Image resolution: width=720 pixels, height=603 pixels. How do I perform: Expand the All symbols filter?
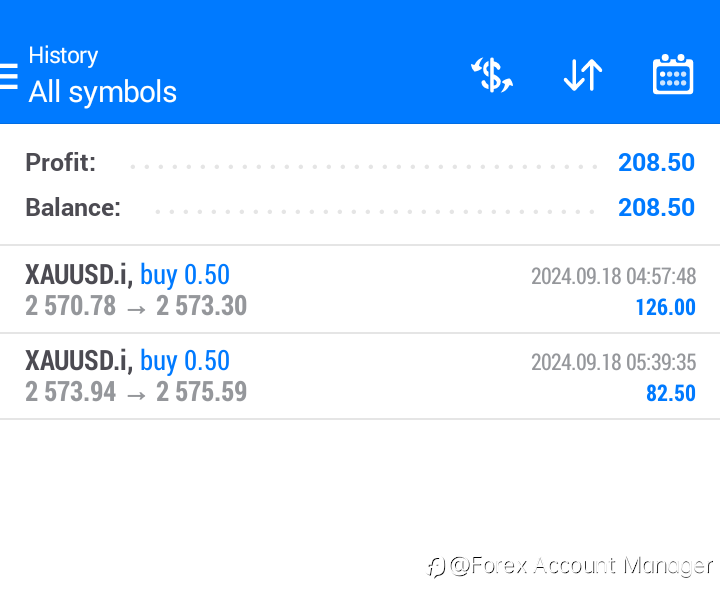[103, 92]
